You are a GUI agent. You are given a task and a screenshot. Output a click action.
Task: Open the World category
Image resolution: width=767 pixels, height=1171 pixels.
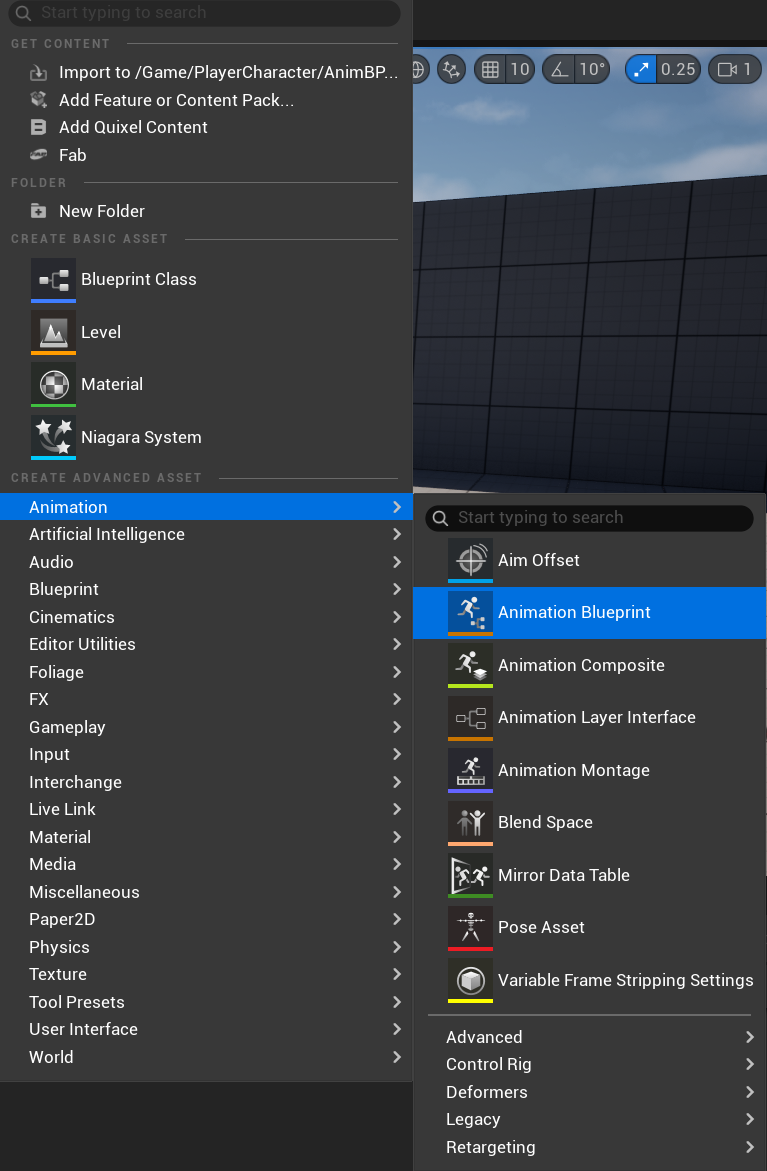(x=206, y=1057)
